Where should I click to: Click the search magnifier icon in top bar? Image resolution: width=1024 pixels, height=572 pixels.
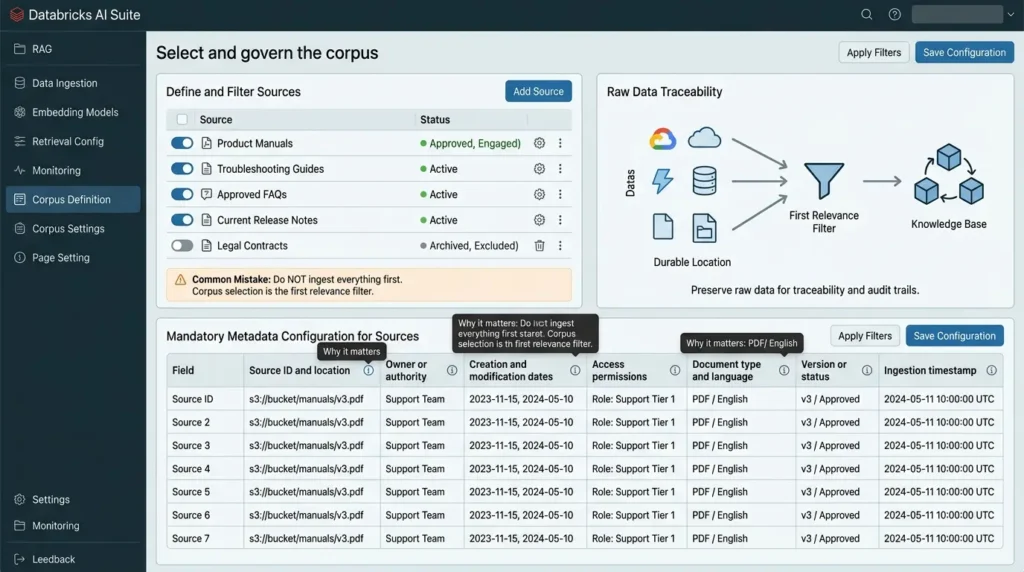866,14
